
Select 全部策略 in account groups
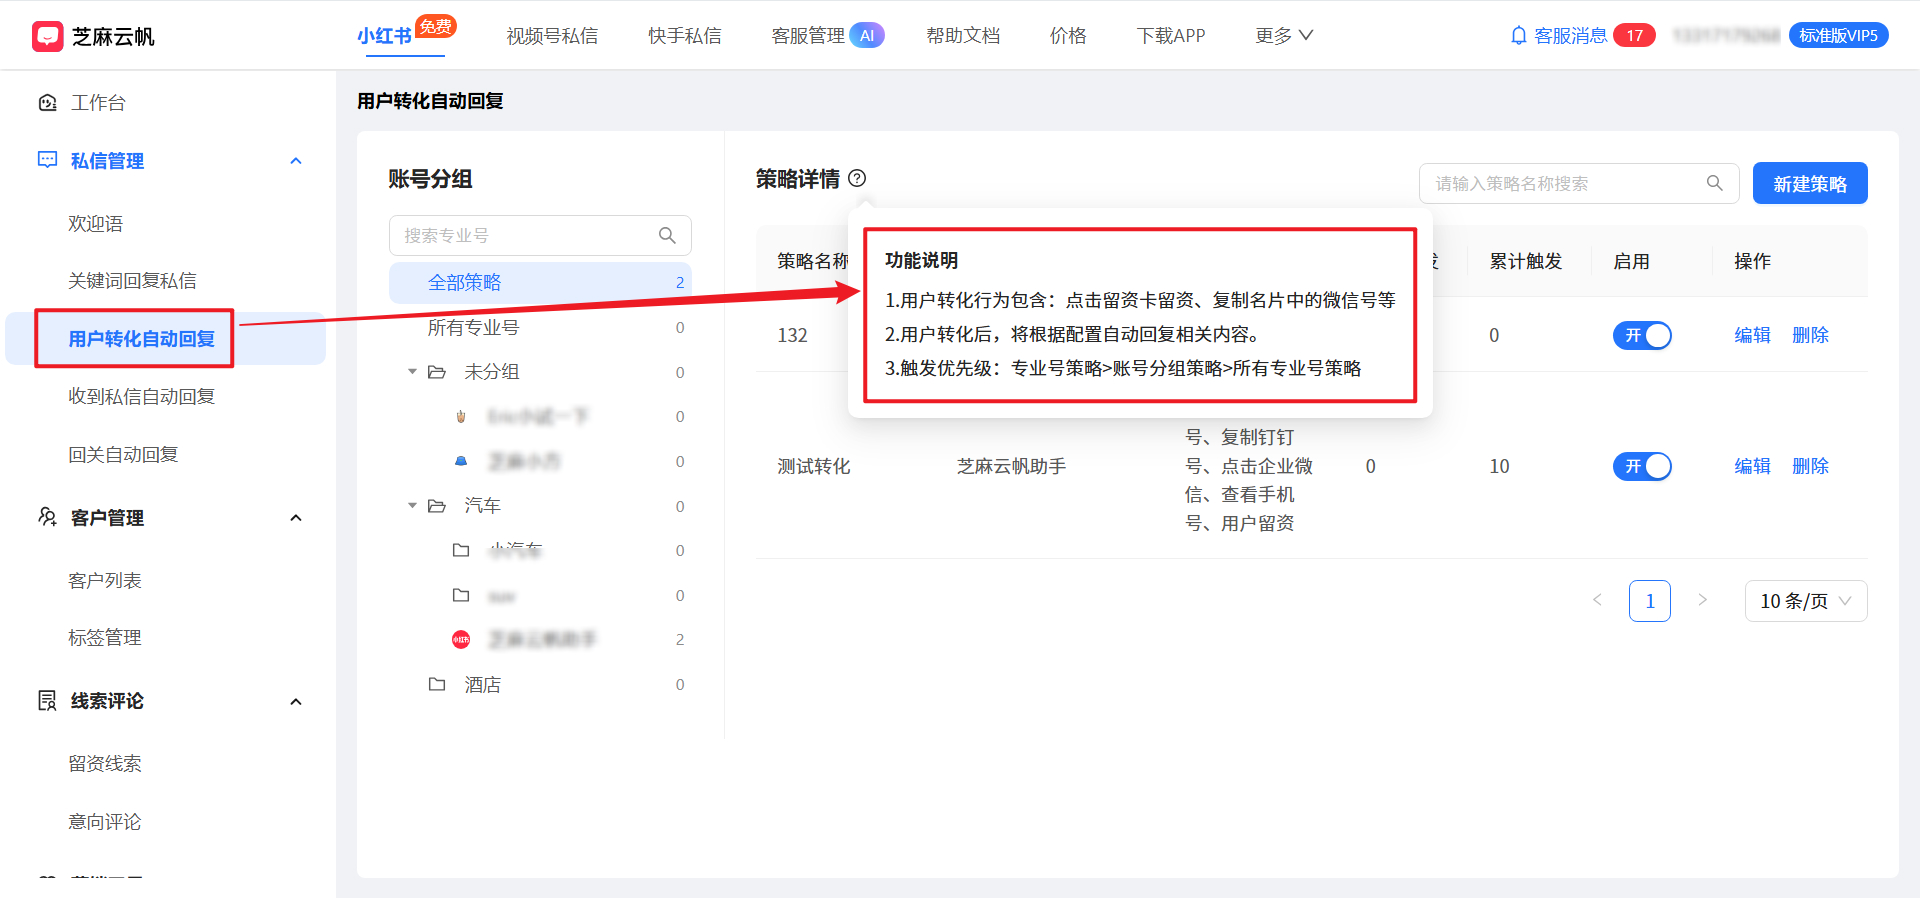point(540,283)
